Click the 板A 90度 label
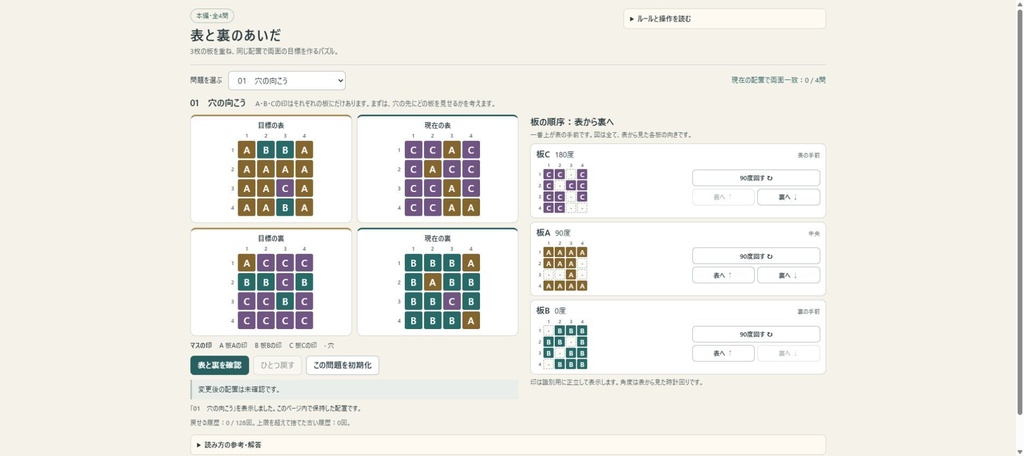This screenshot has height=456, width=1024. click(x=554, y=233)
